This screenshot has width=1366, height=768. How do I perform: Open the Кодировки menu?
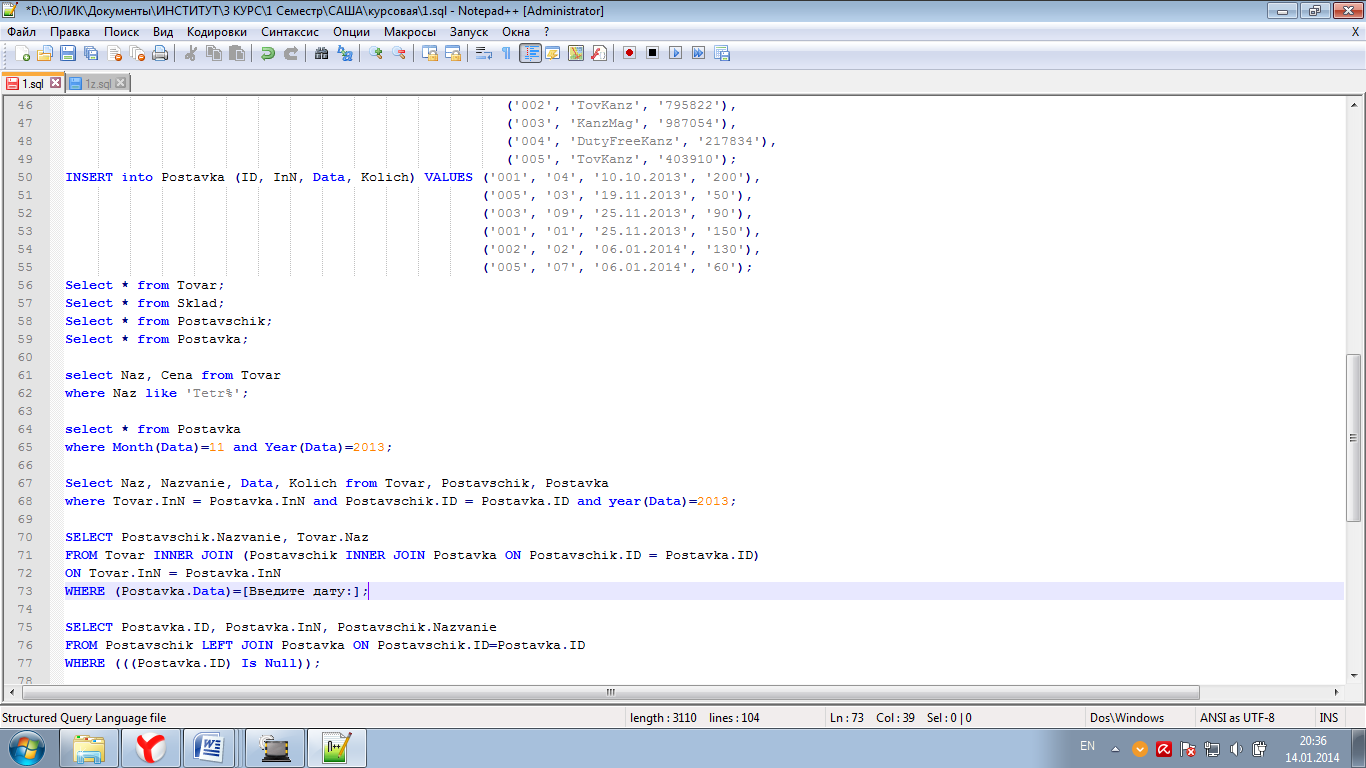pos(216,31)
